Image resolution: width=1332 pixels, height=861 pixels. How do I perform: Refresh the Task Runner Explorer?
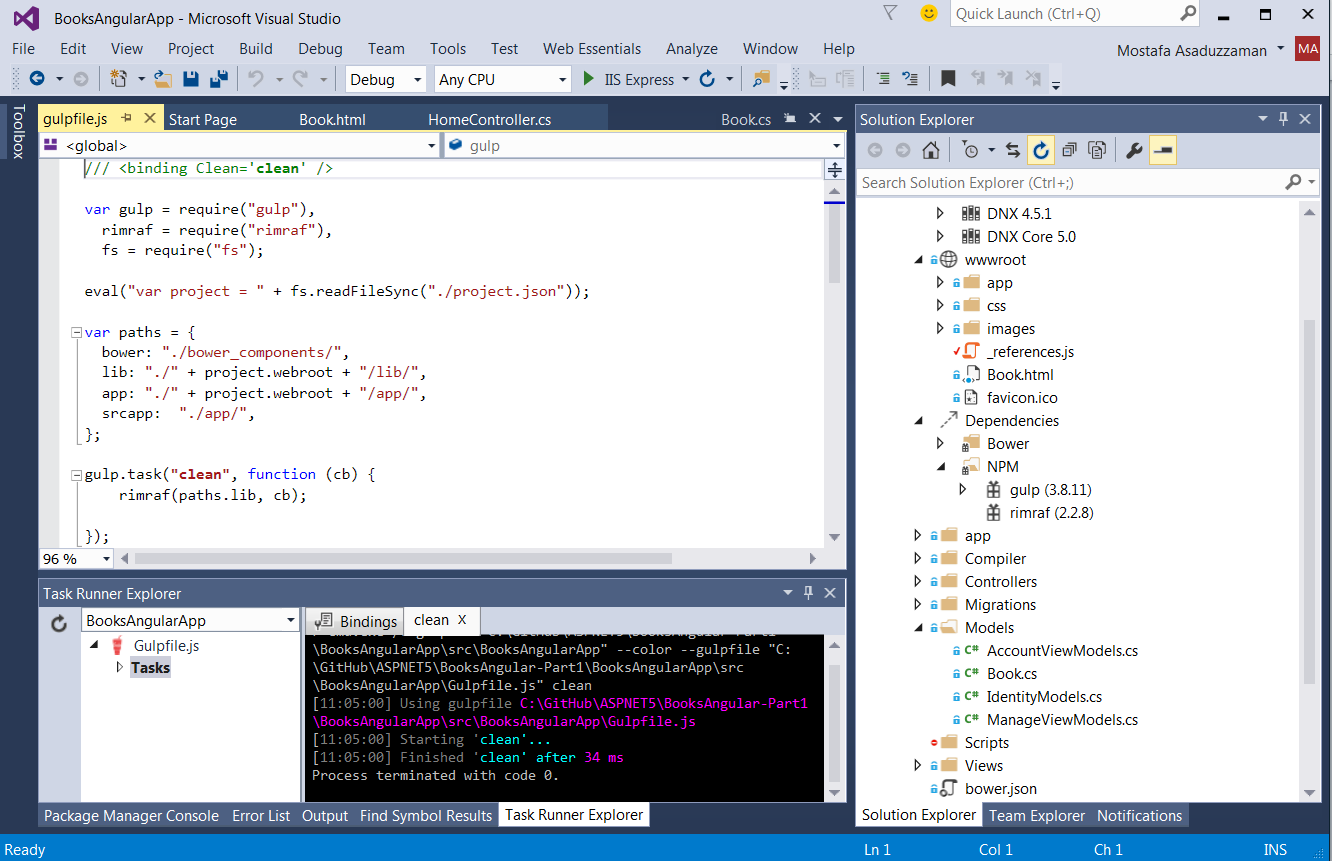pos(59,622)
